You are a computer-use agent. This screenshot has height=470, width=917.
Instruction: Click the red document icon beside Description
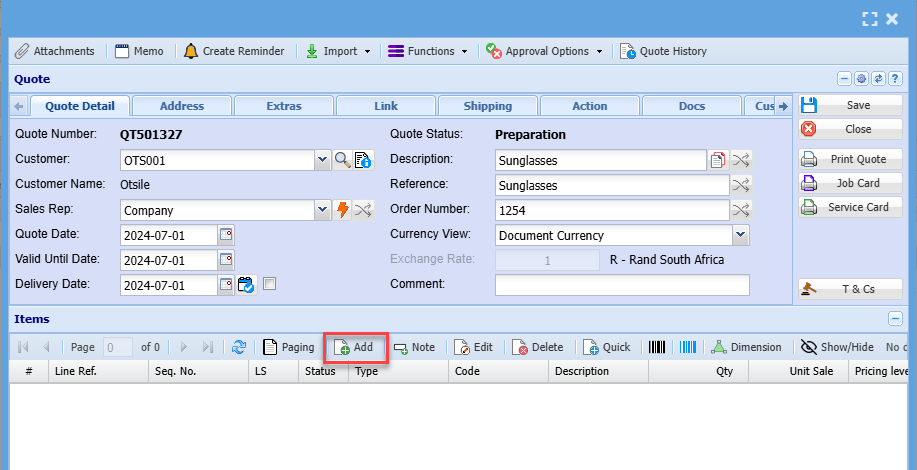click(717, 160)
